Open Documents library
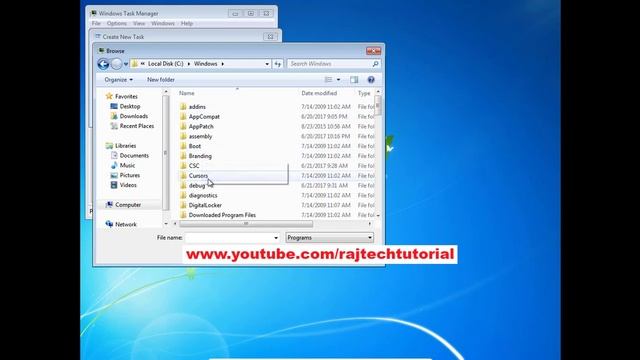 point(134,156)
